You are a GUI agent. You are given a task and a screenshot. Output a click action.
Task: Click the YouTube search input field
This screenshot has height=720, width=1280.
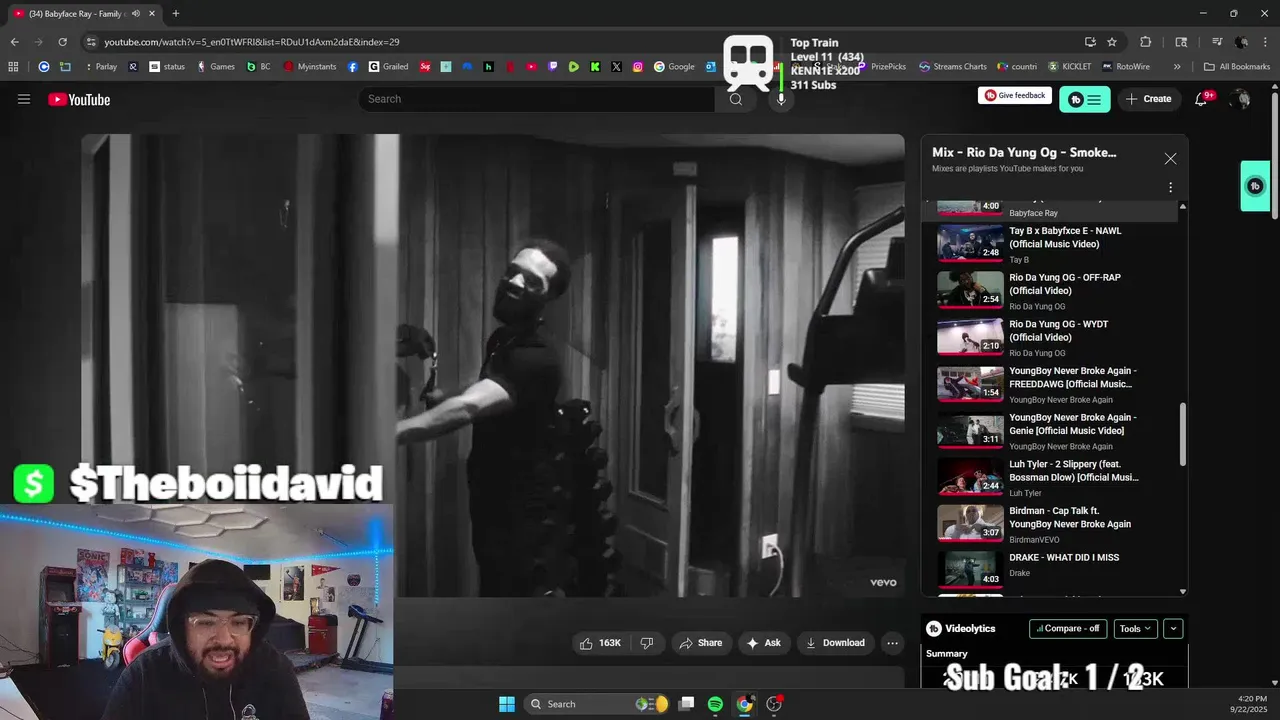point(537,99)
